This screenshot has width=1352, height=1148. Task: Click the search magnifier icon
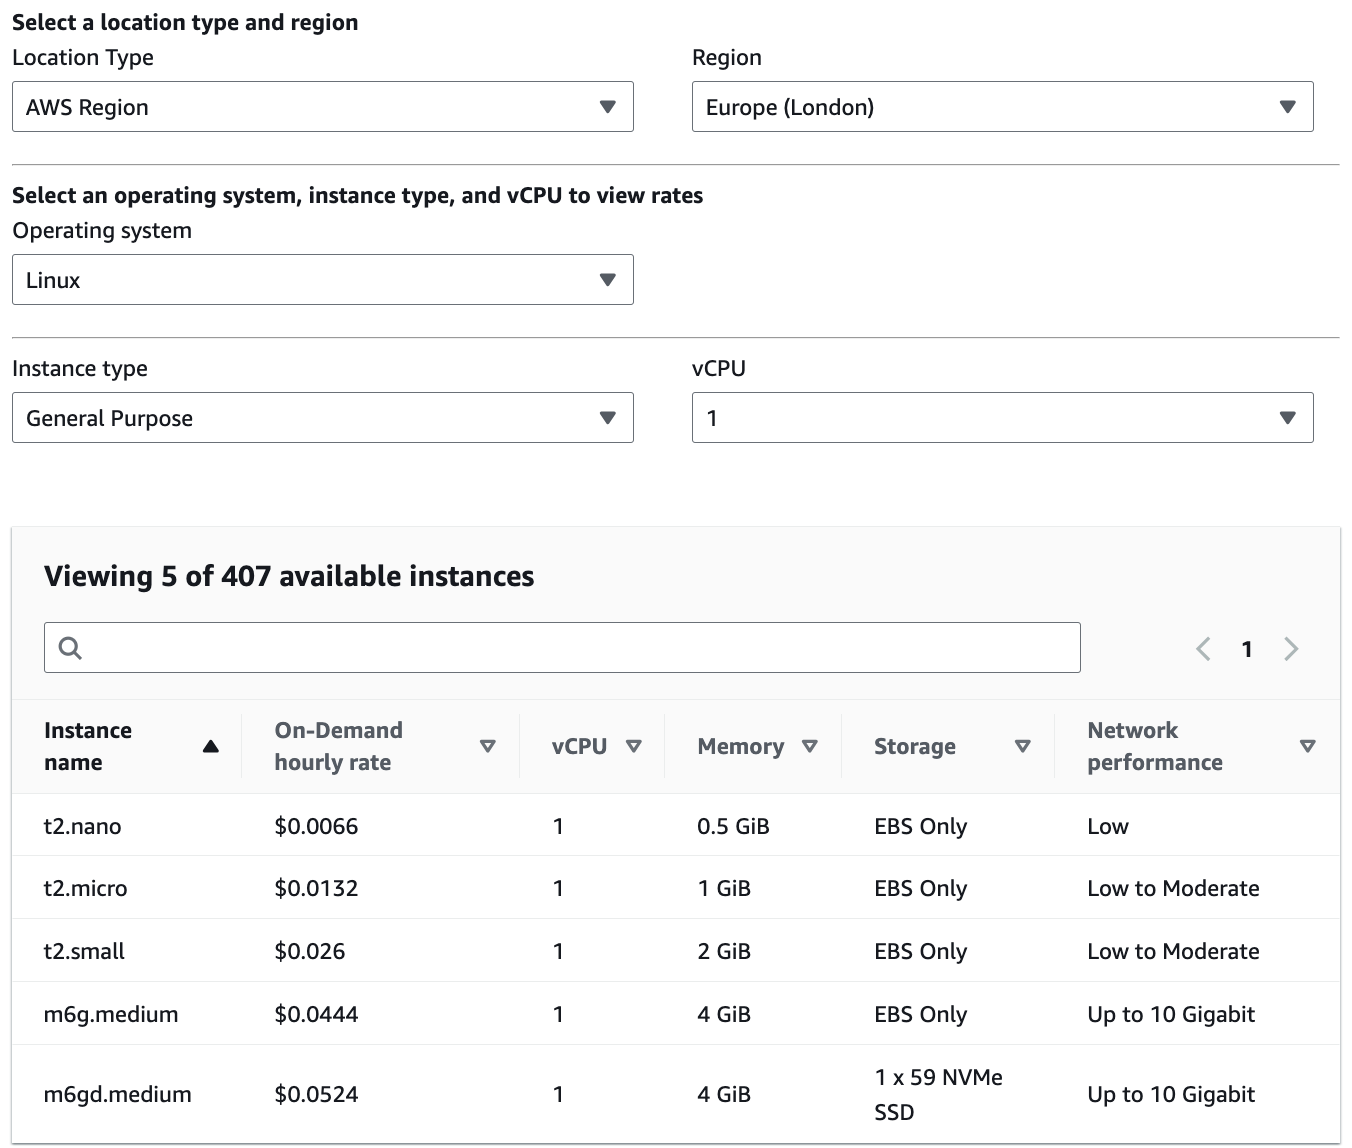pos(70,648)
